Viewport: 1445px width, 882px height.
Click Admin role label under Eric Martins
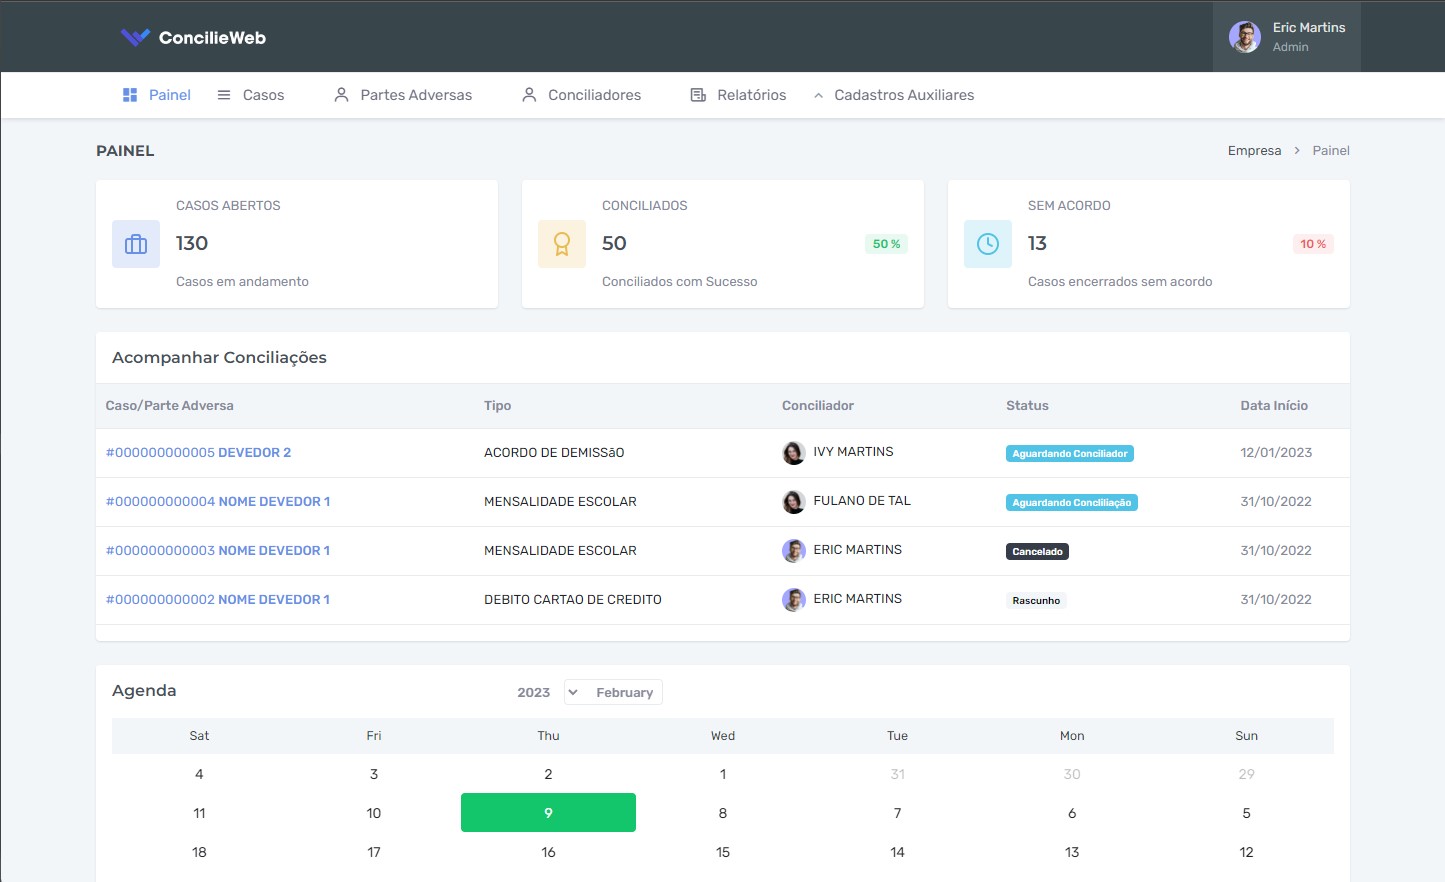(x=1290, y=47)
